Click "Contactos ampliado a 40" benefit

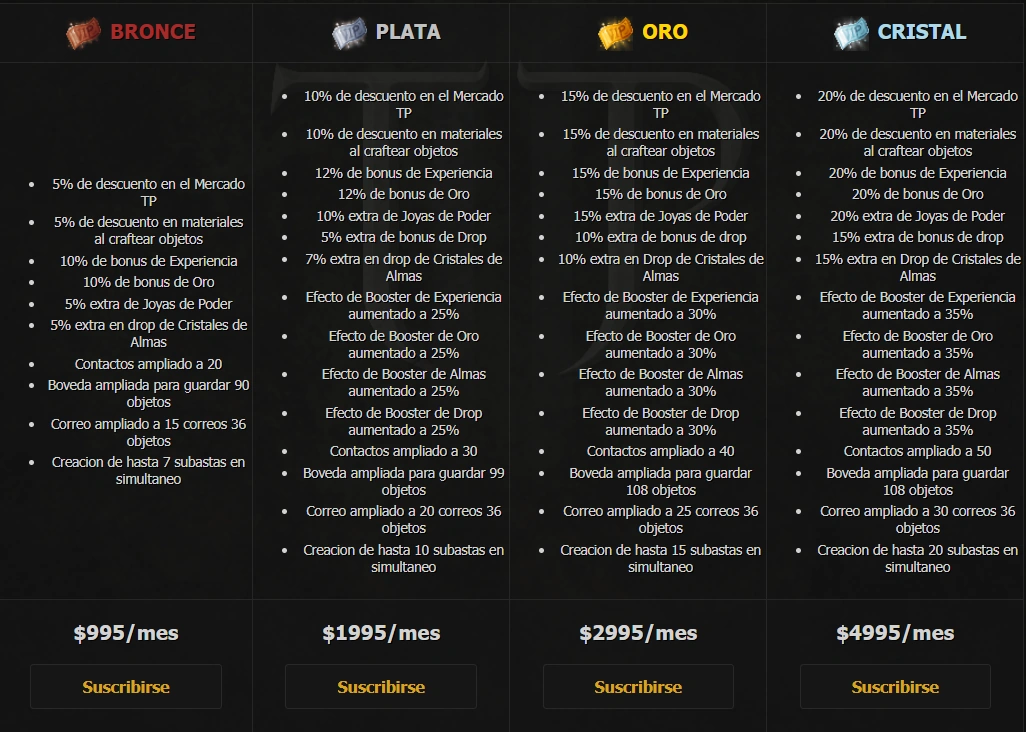[x=660, y=451]
